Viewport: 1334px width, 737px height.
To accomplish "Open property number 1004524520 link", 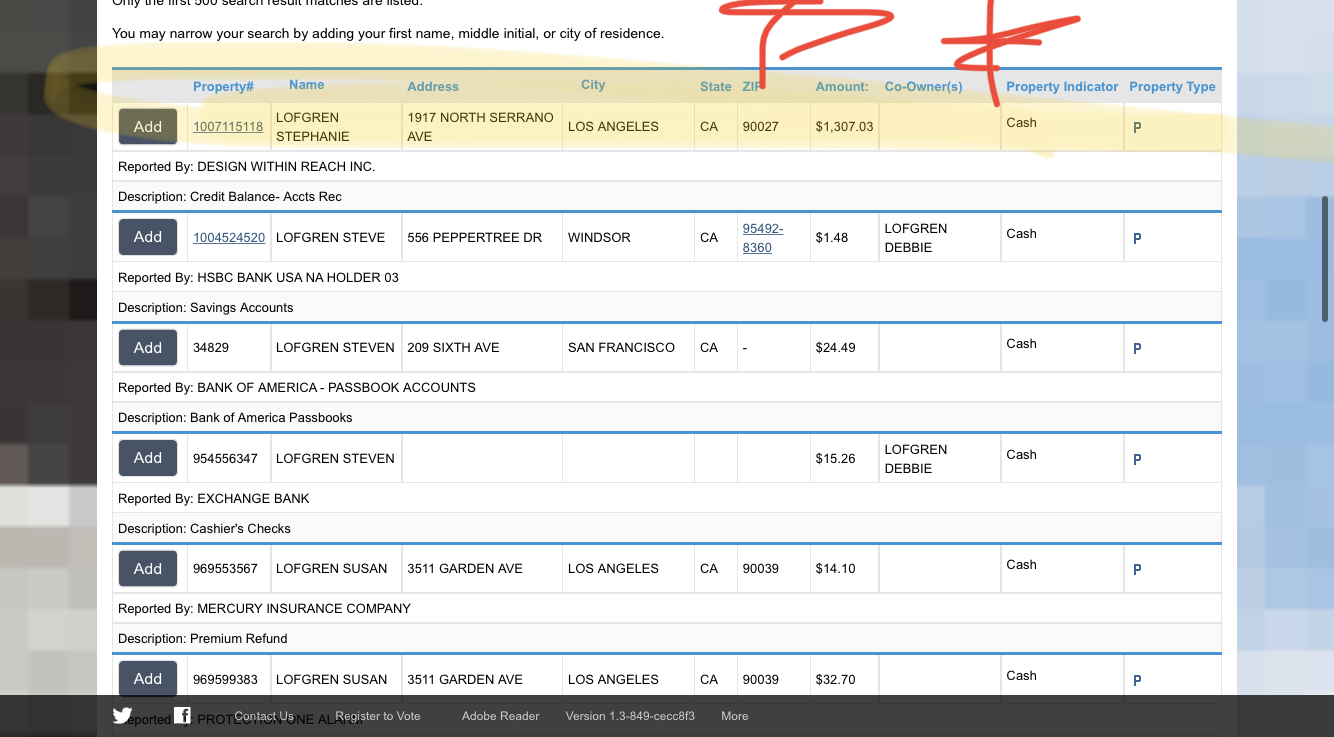I will (x=229, y=238).
